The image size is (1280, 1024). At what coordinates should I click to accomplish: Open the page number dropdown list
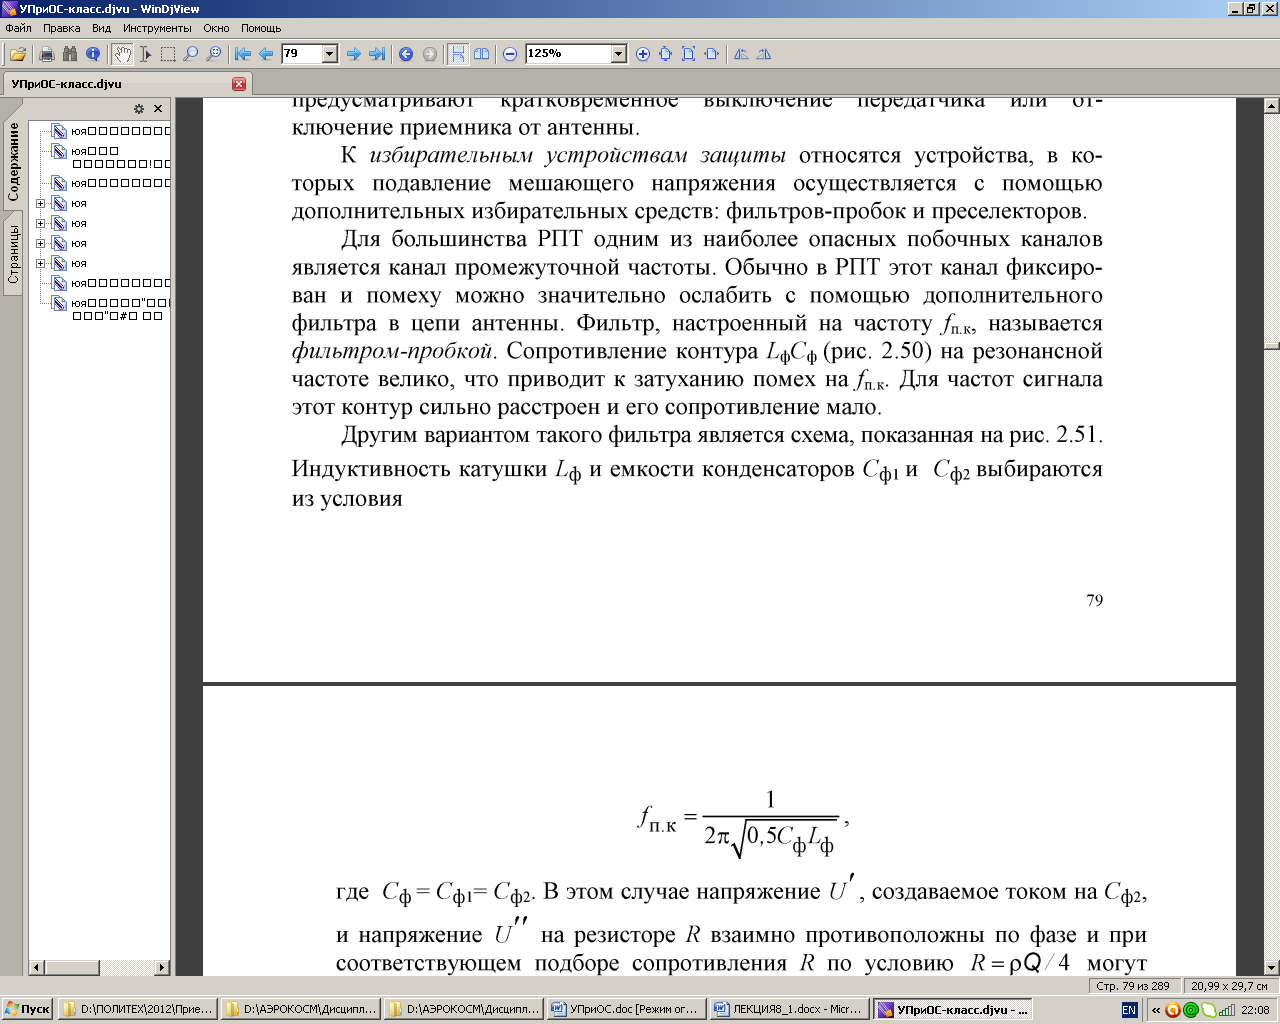[329, 54]
